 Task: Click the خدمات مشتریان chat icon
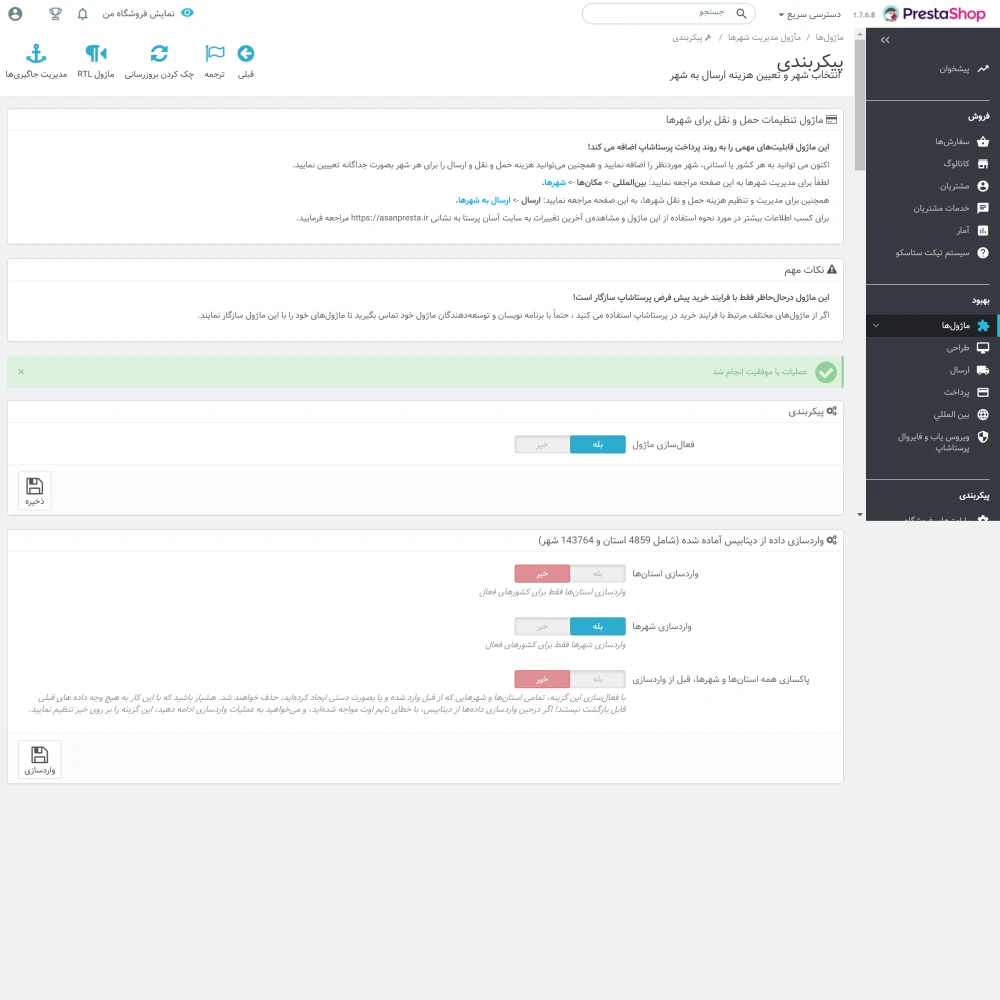pyautogui.click(x=983, y=208)
